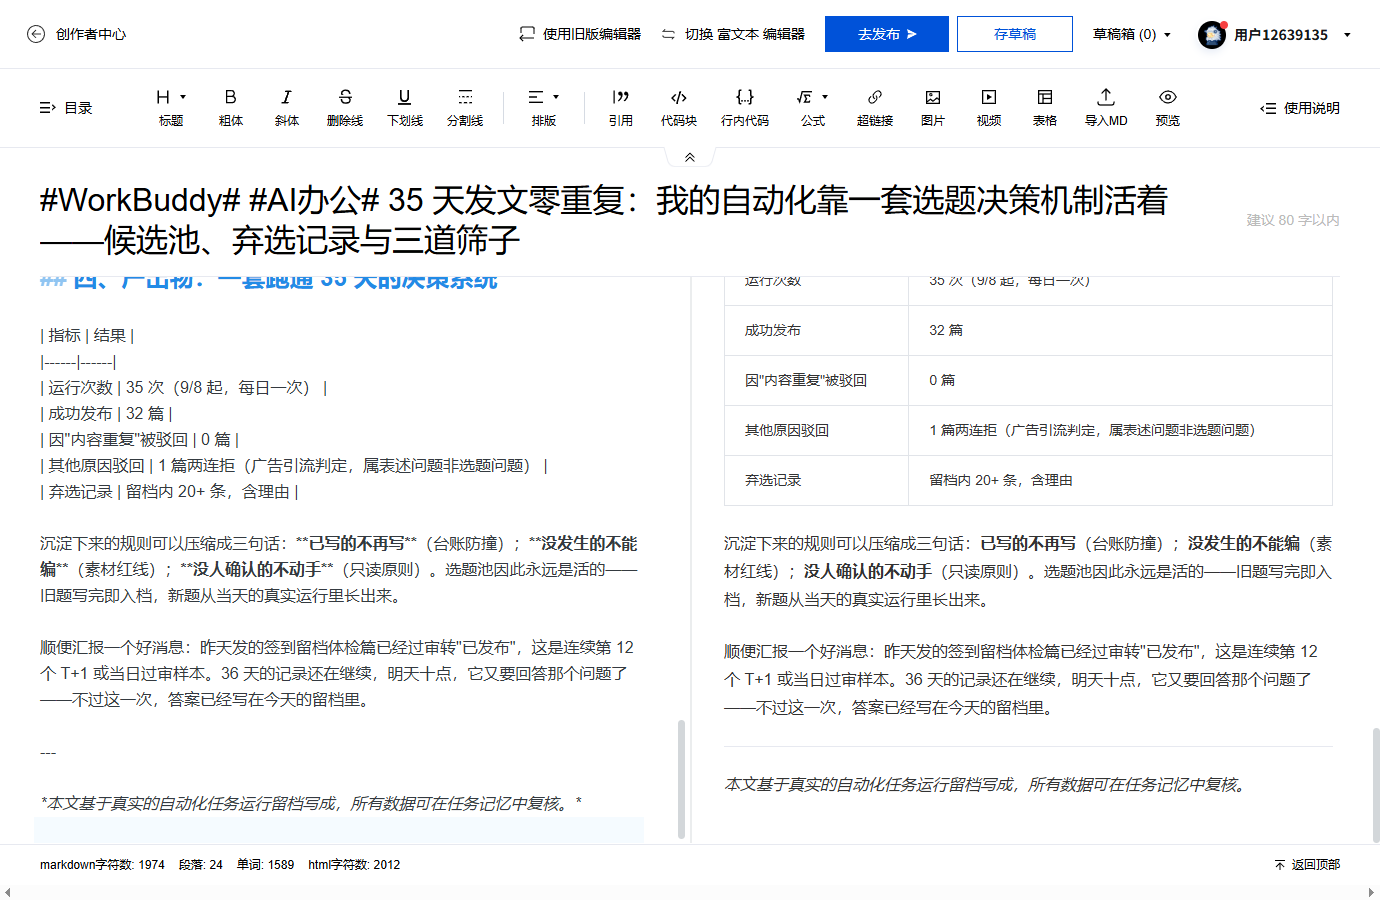Go back to 创作者中心 via arrow icon

coord(36,34)
